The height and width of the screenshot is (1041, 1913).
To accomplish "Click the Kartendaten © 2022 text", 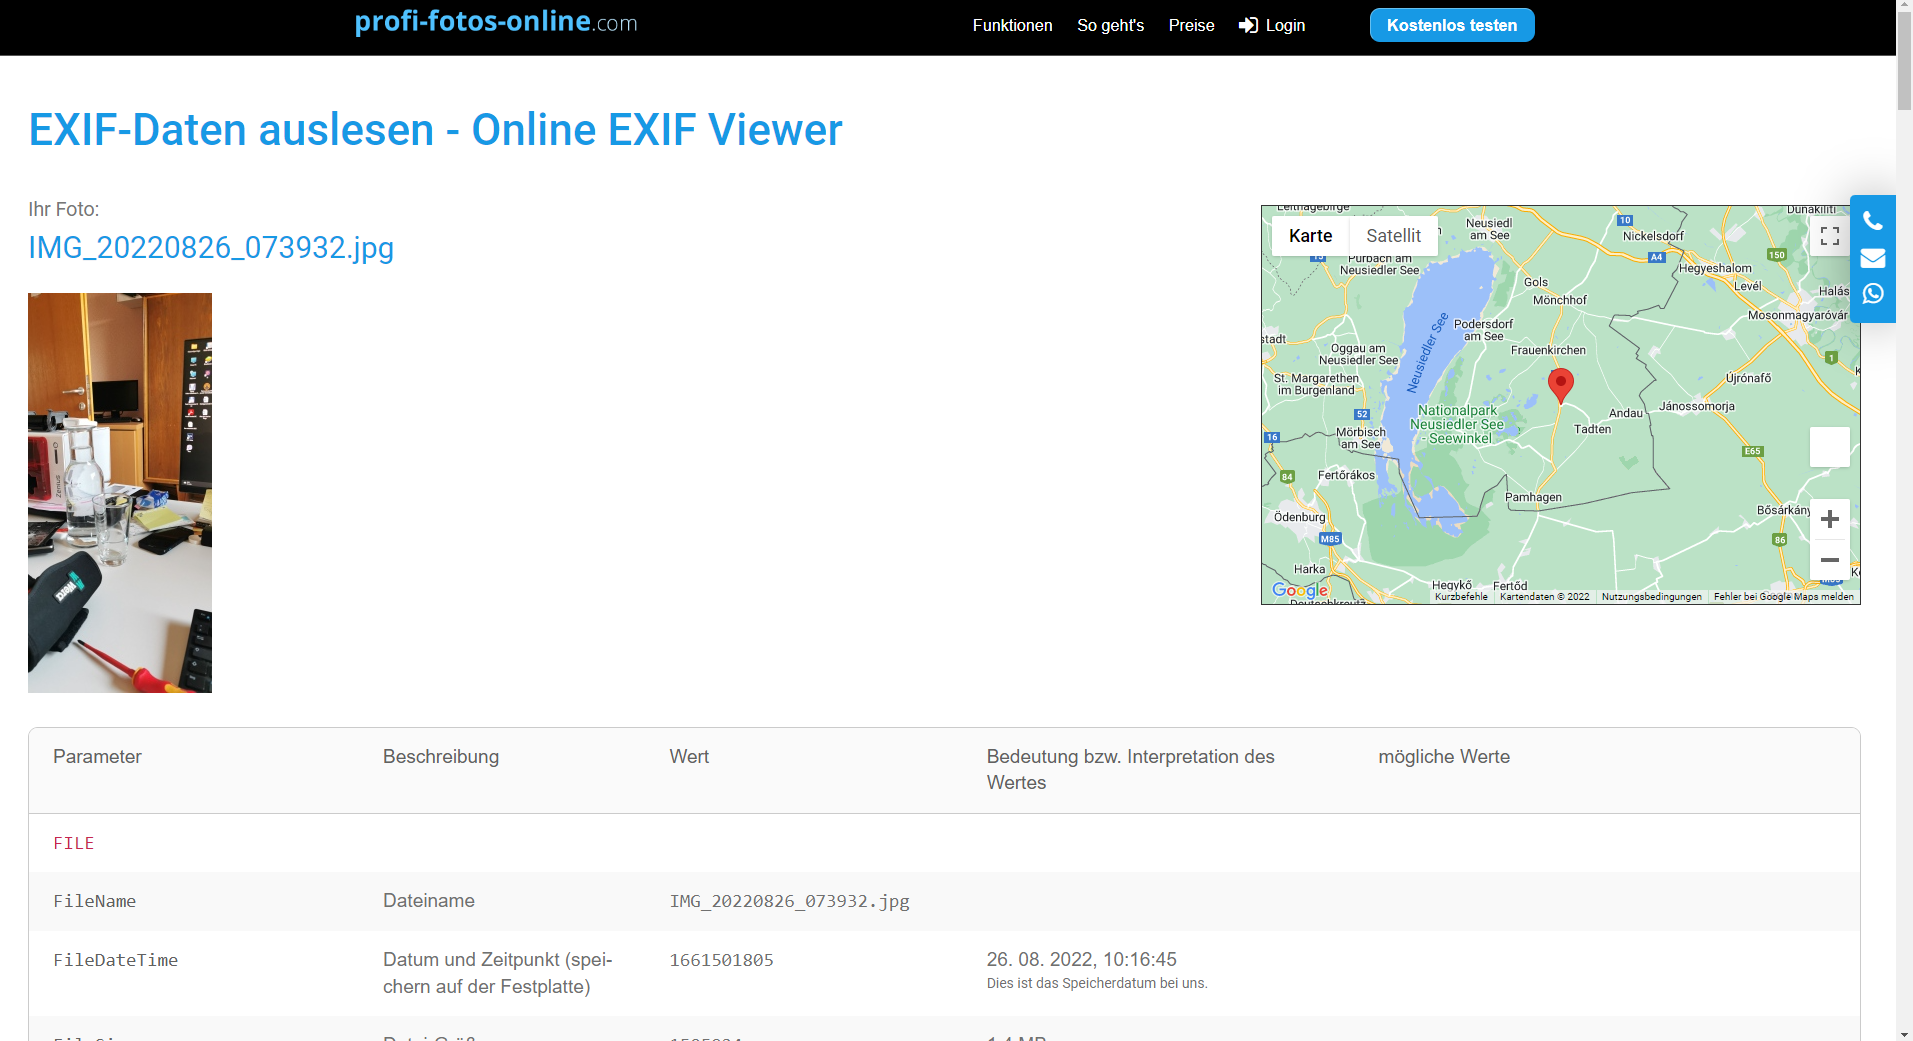I will [1544, 597].
